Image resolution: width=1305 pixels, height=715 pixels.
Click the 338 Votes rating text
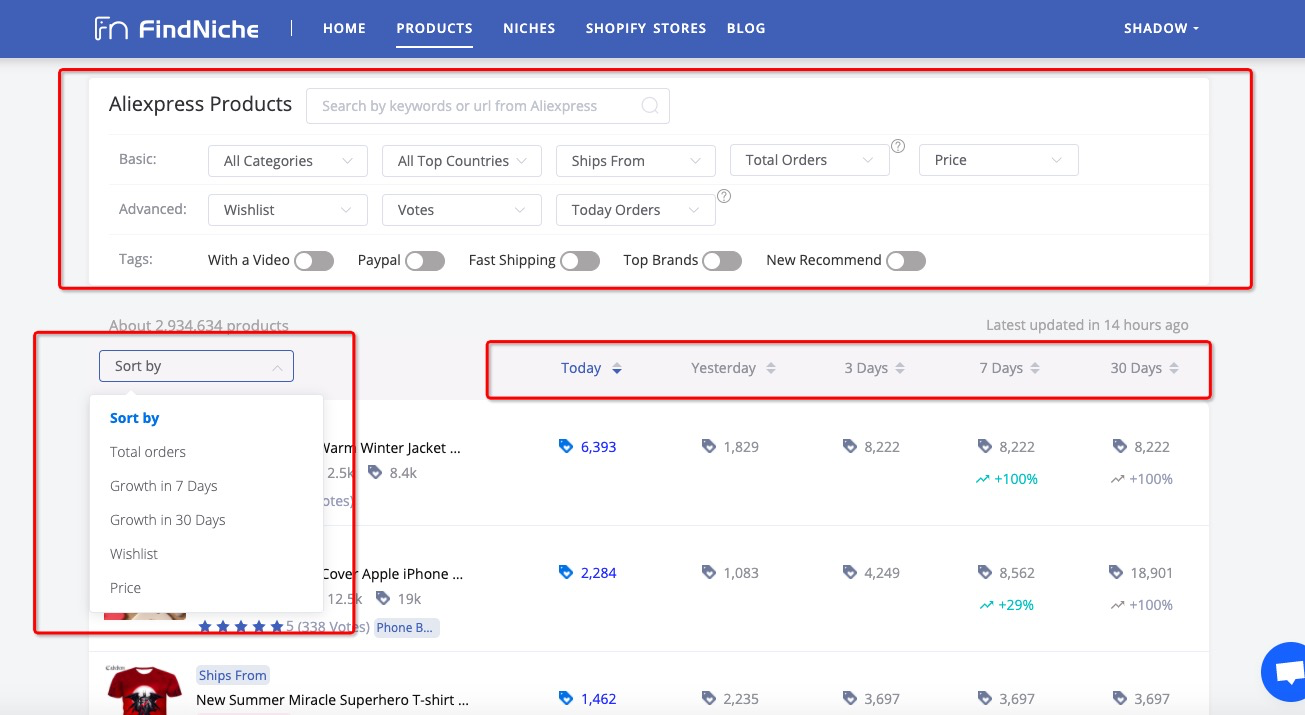click(x=333, y=627)
